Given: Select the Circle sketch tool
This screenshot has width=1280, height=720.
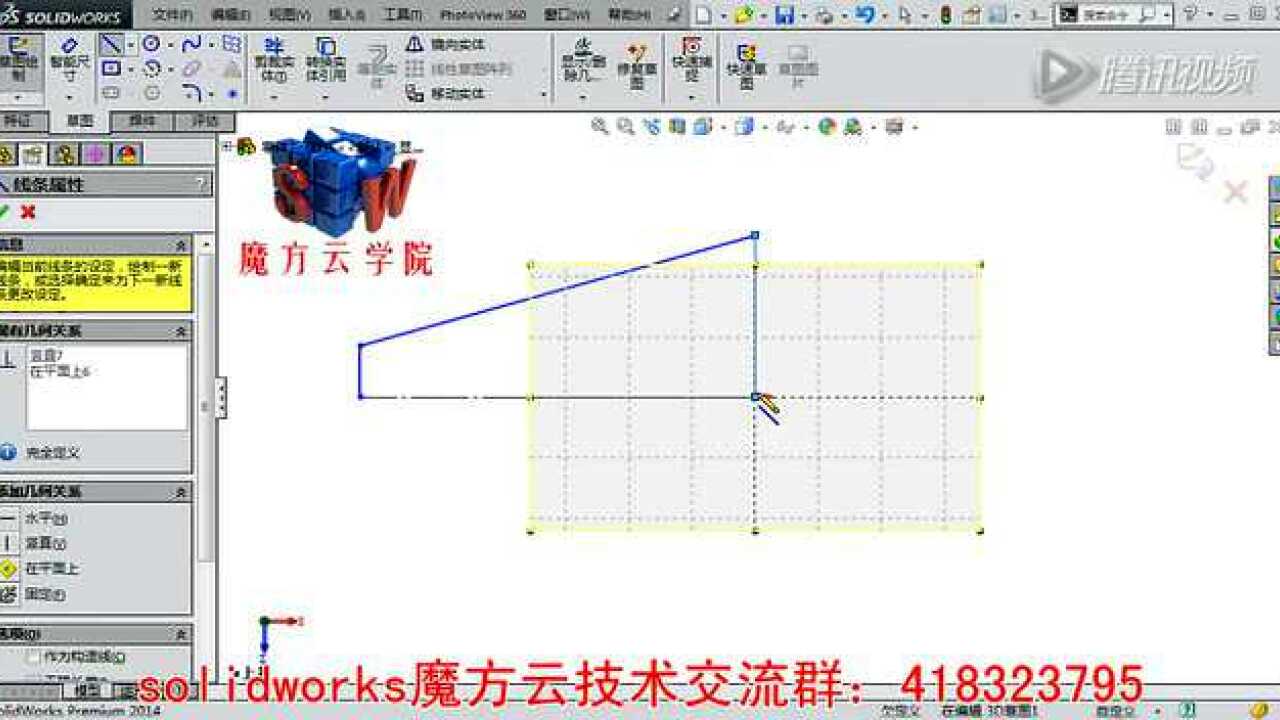Looking at the screenshot, I should click(x=151, y=45).
